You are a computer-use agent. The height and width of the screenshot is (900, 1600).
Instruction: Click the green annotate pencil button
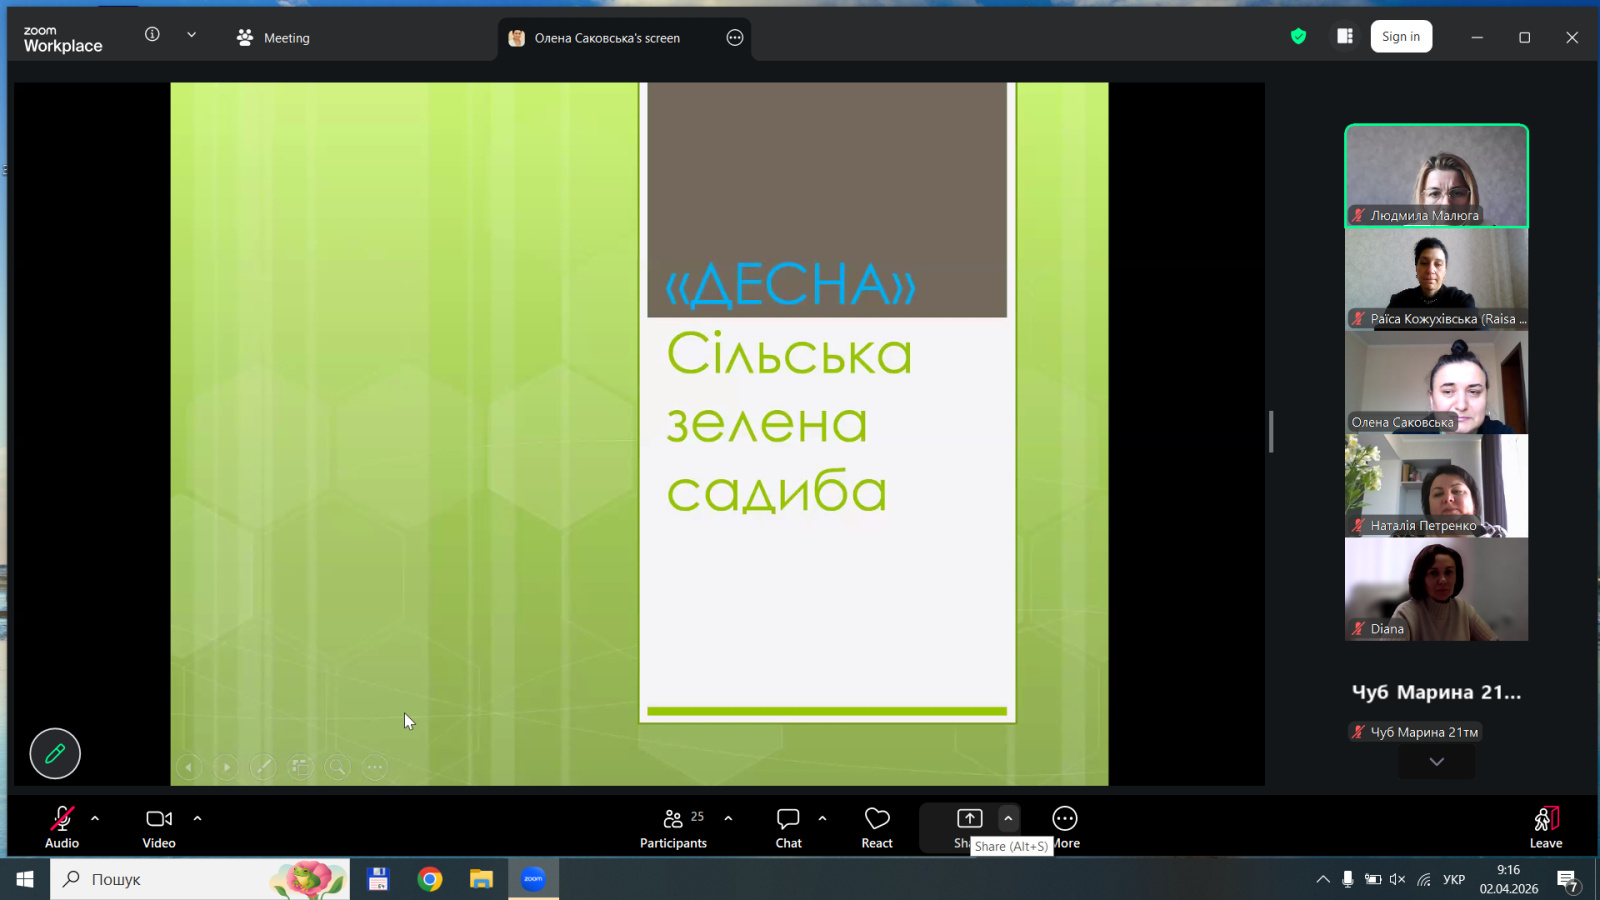(x=55, y=754)
